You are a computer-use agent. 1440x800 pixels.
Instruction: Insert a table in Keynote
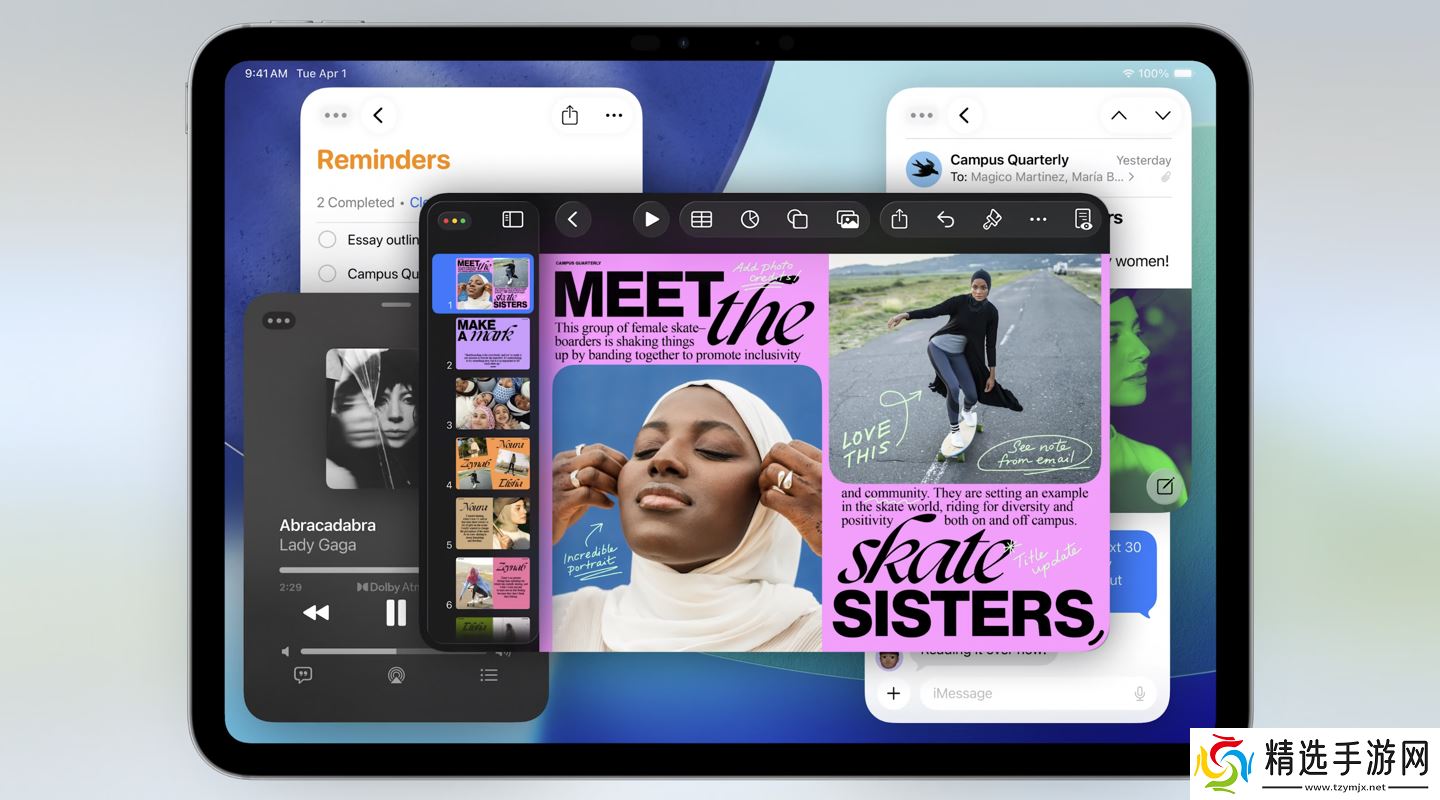point(702,219)
